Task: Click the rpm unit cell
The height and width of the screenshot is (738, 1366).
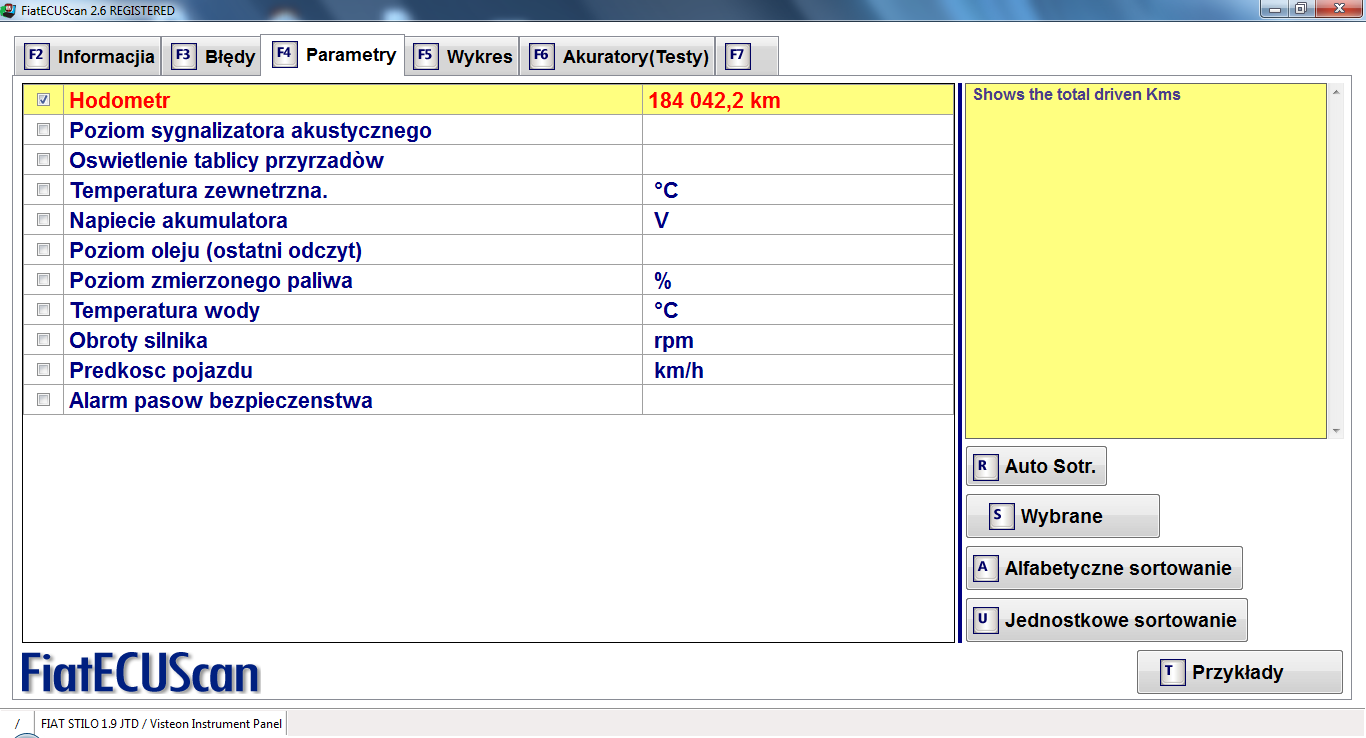Action: coord(797,340)
